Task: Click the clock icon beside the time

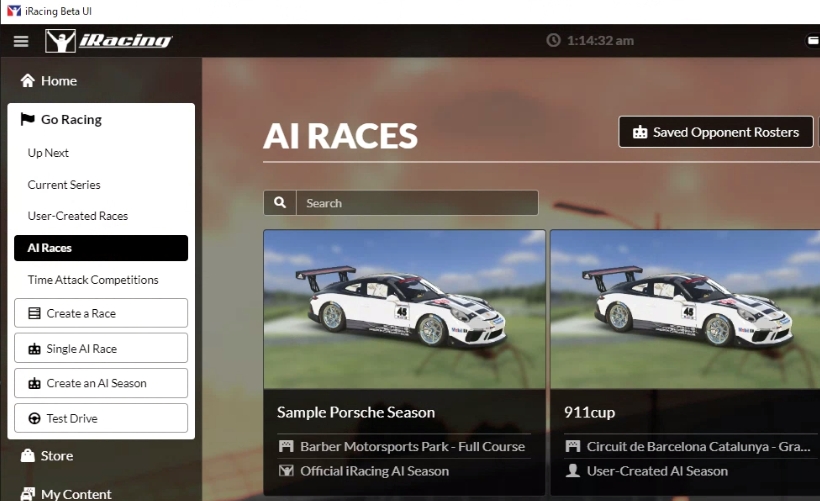Action: (x=553, y=40)
